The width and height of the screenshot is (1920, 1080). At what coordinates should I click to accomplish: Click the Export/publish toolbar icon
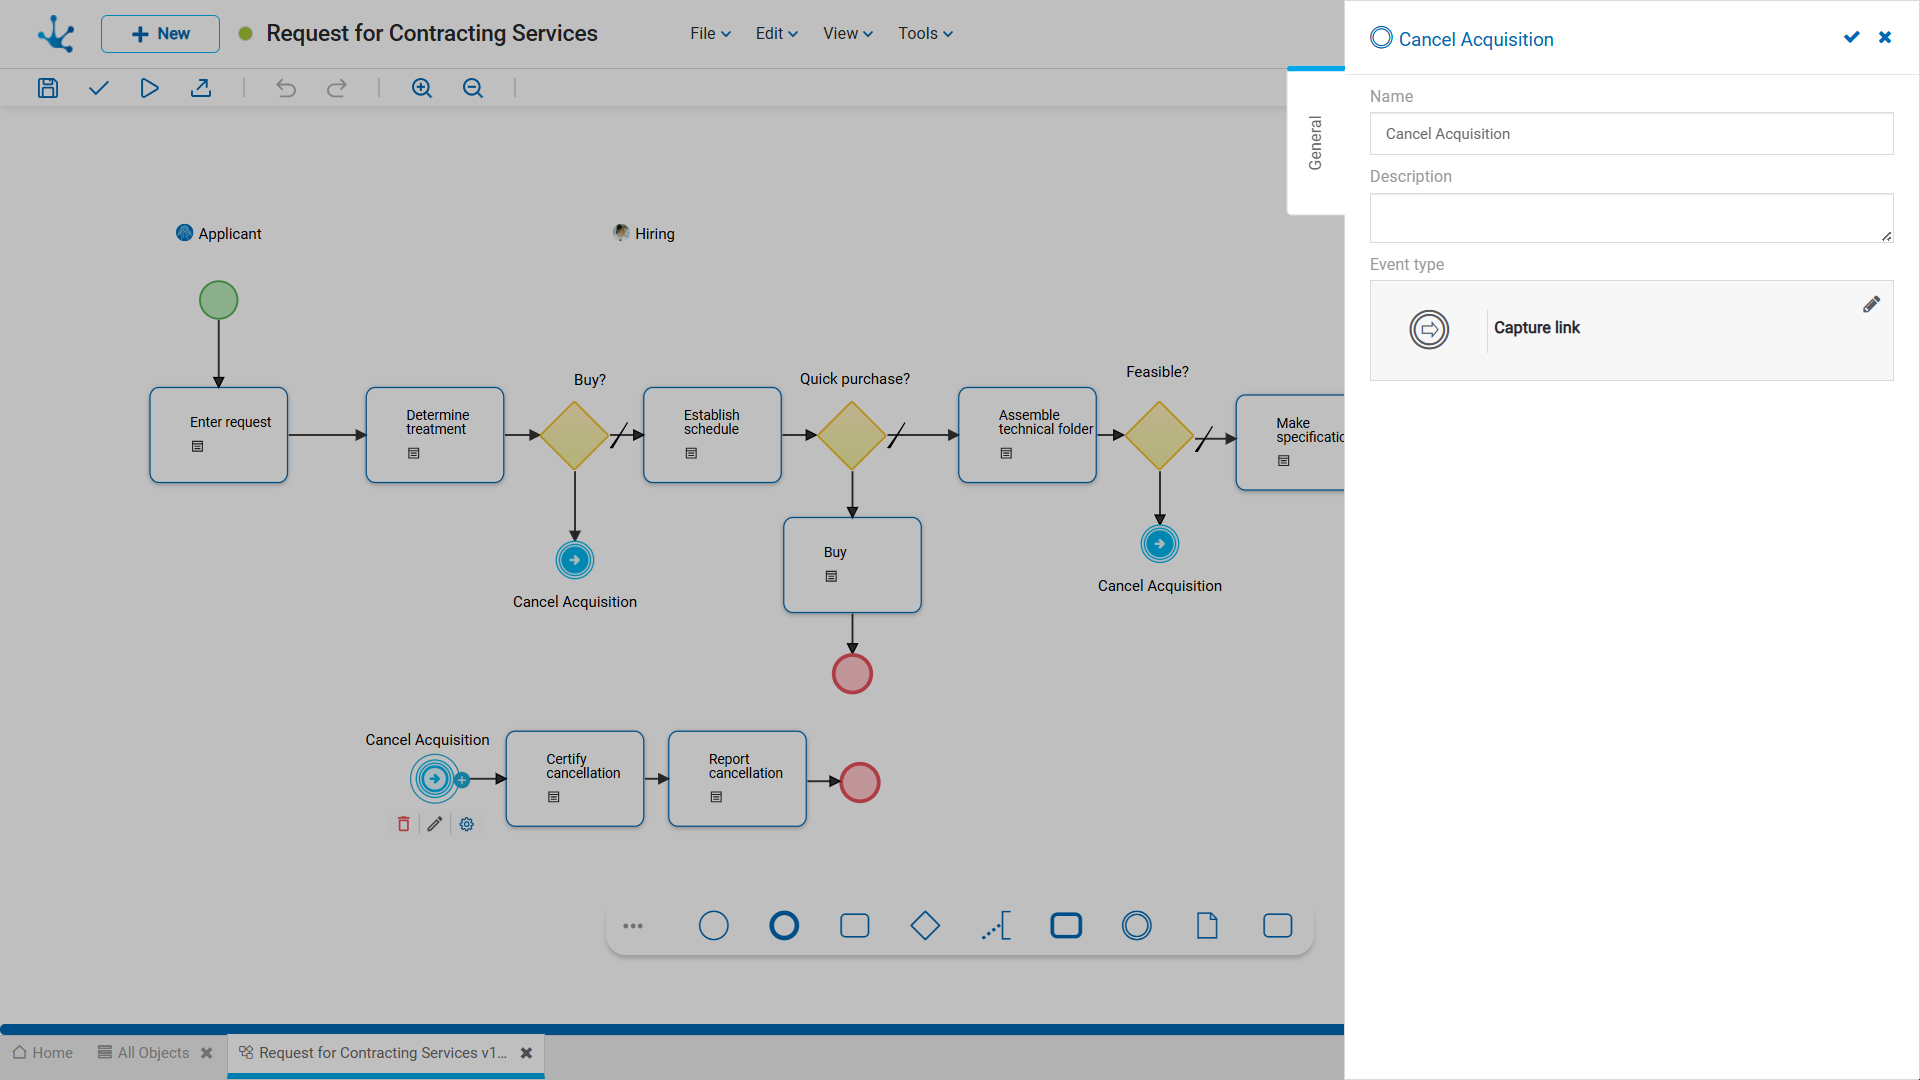coord(201,88)
